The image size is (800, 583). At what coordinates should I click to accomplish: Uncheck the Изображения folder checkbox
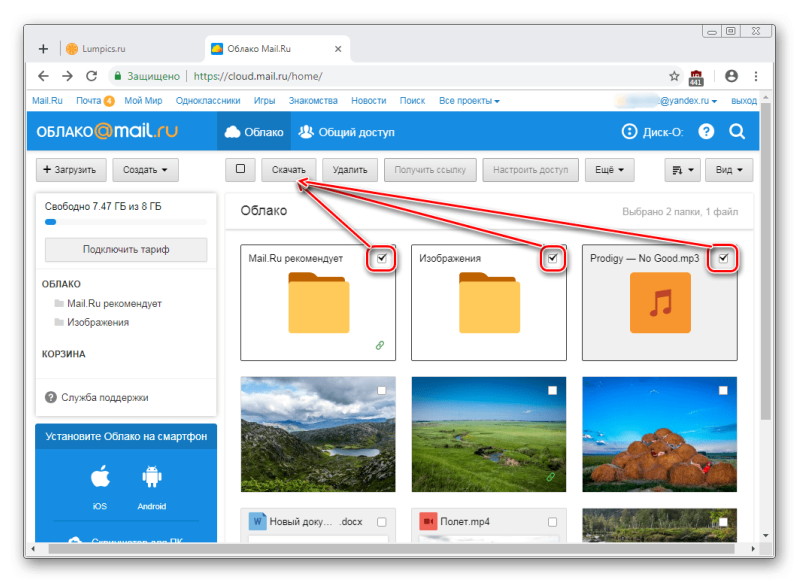[x=553, y=258]
